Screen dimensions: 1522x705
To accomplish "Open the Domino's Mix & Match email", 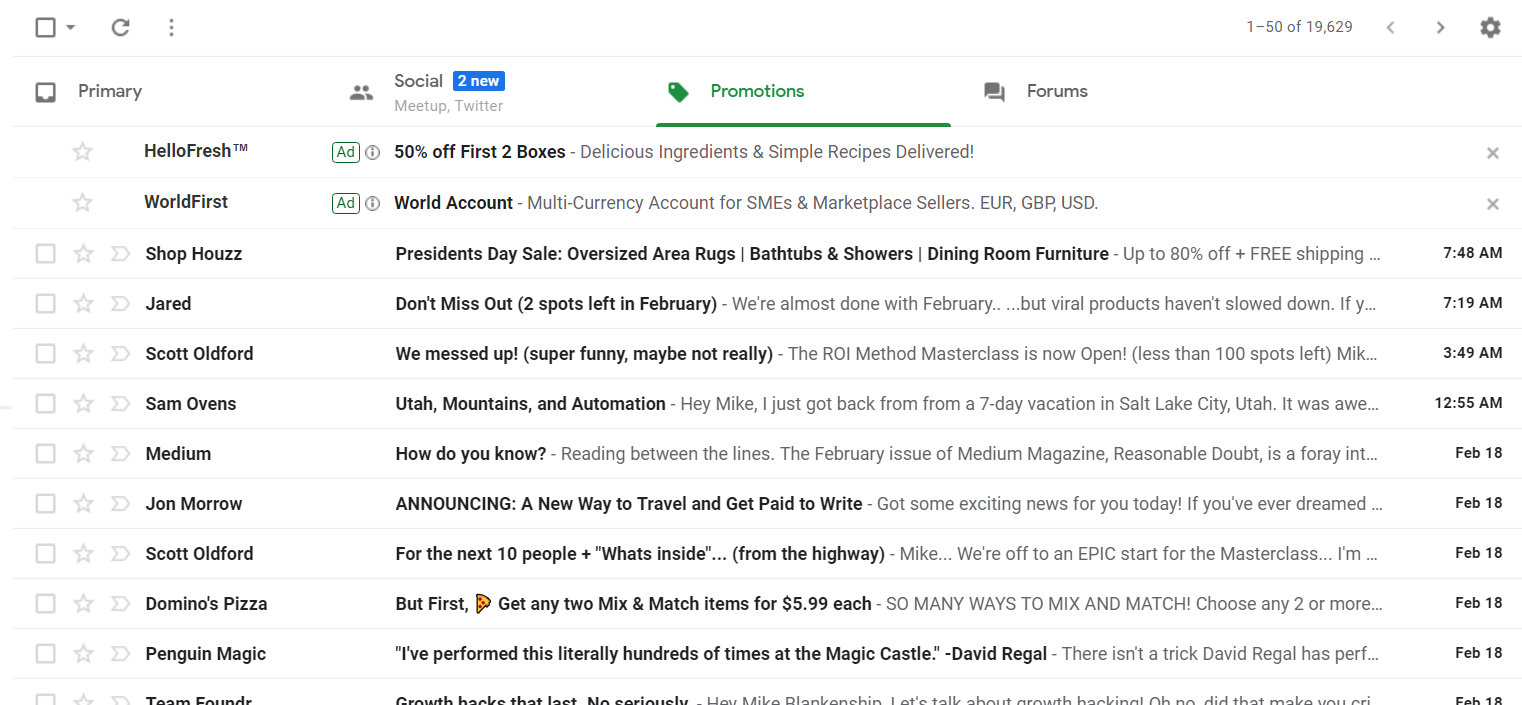I will [767, 604].
